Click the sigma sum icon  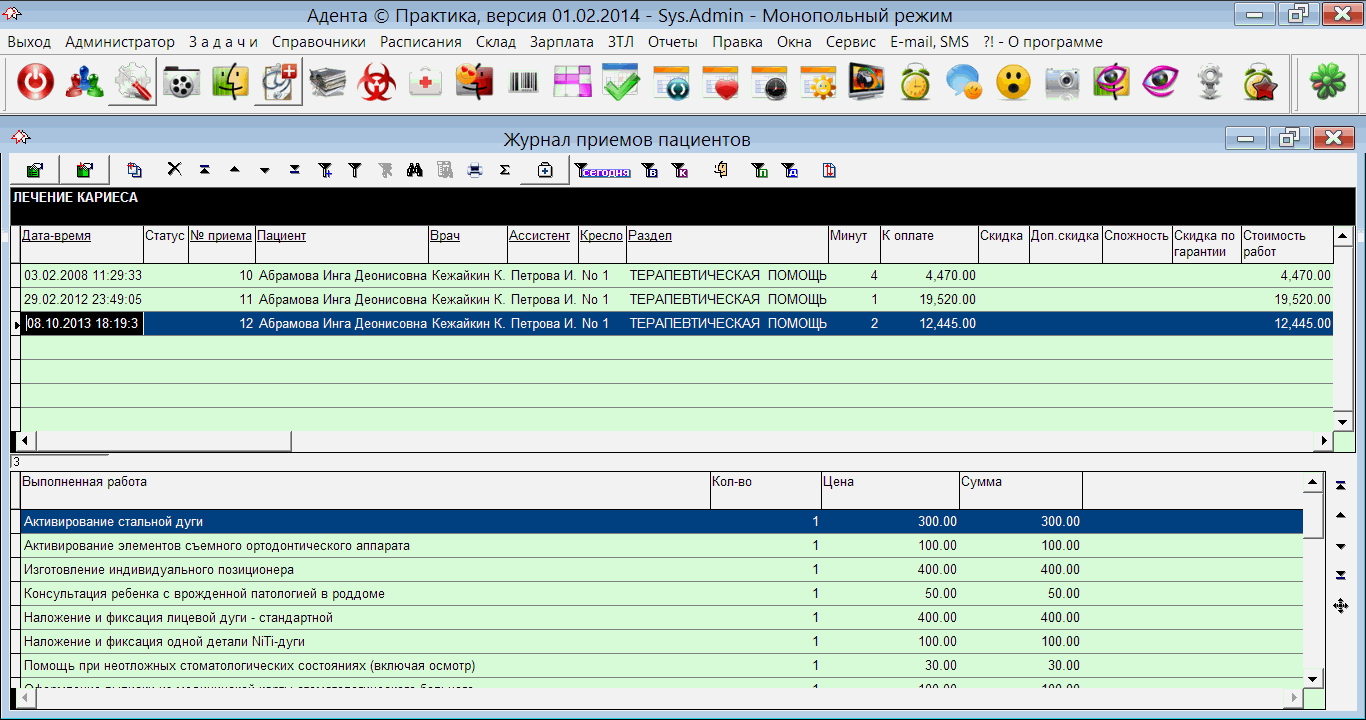coord(505,170)
